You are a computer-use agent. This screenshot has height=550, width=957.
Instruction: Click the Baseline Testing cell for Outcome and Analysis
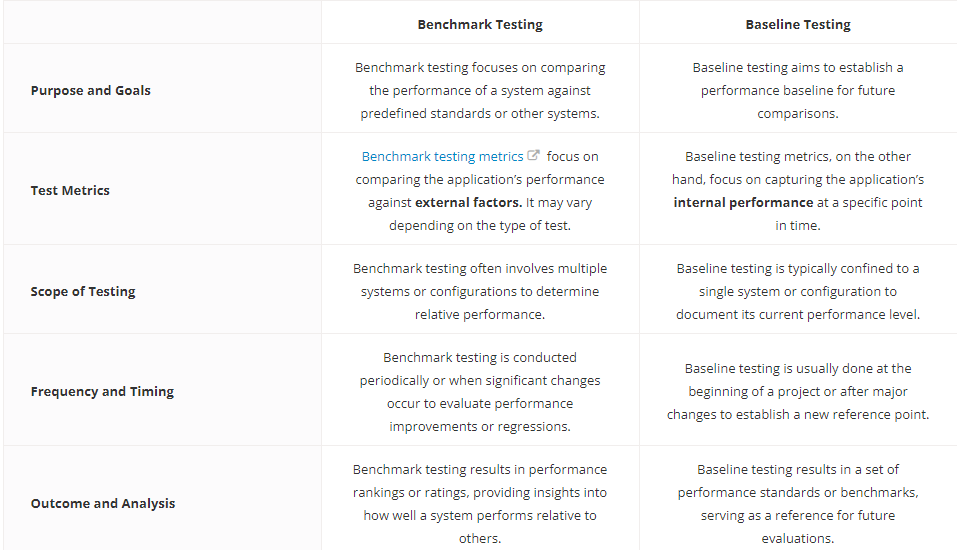pos(798,503)
